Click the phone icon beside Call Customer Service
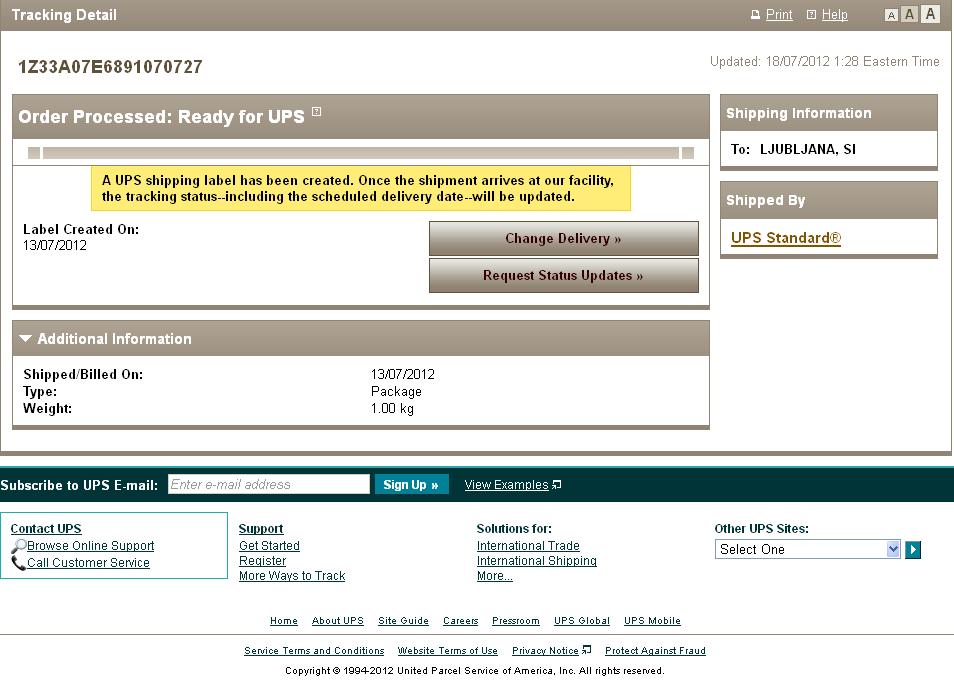Image resolution: width=954 pixels, height=692 pixels. [19, 563]
